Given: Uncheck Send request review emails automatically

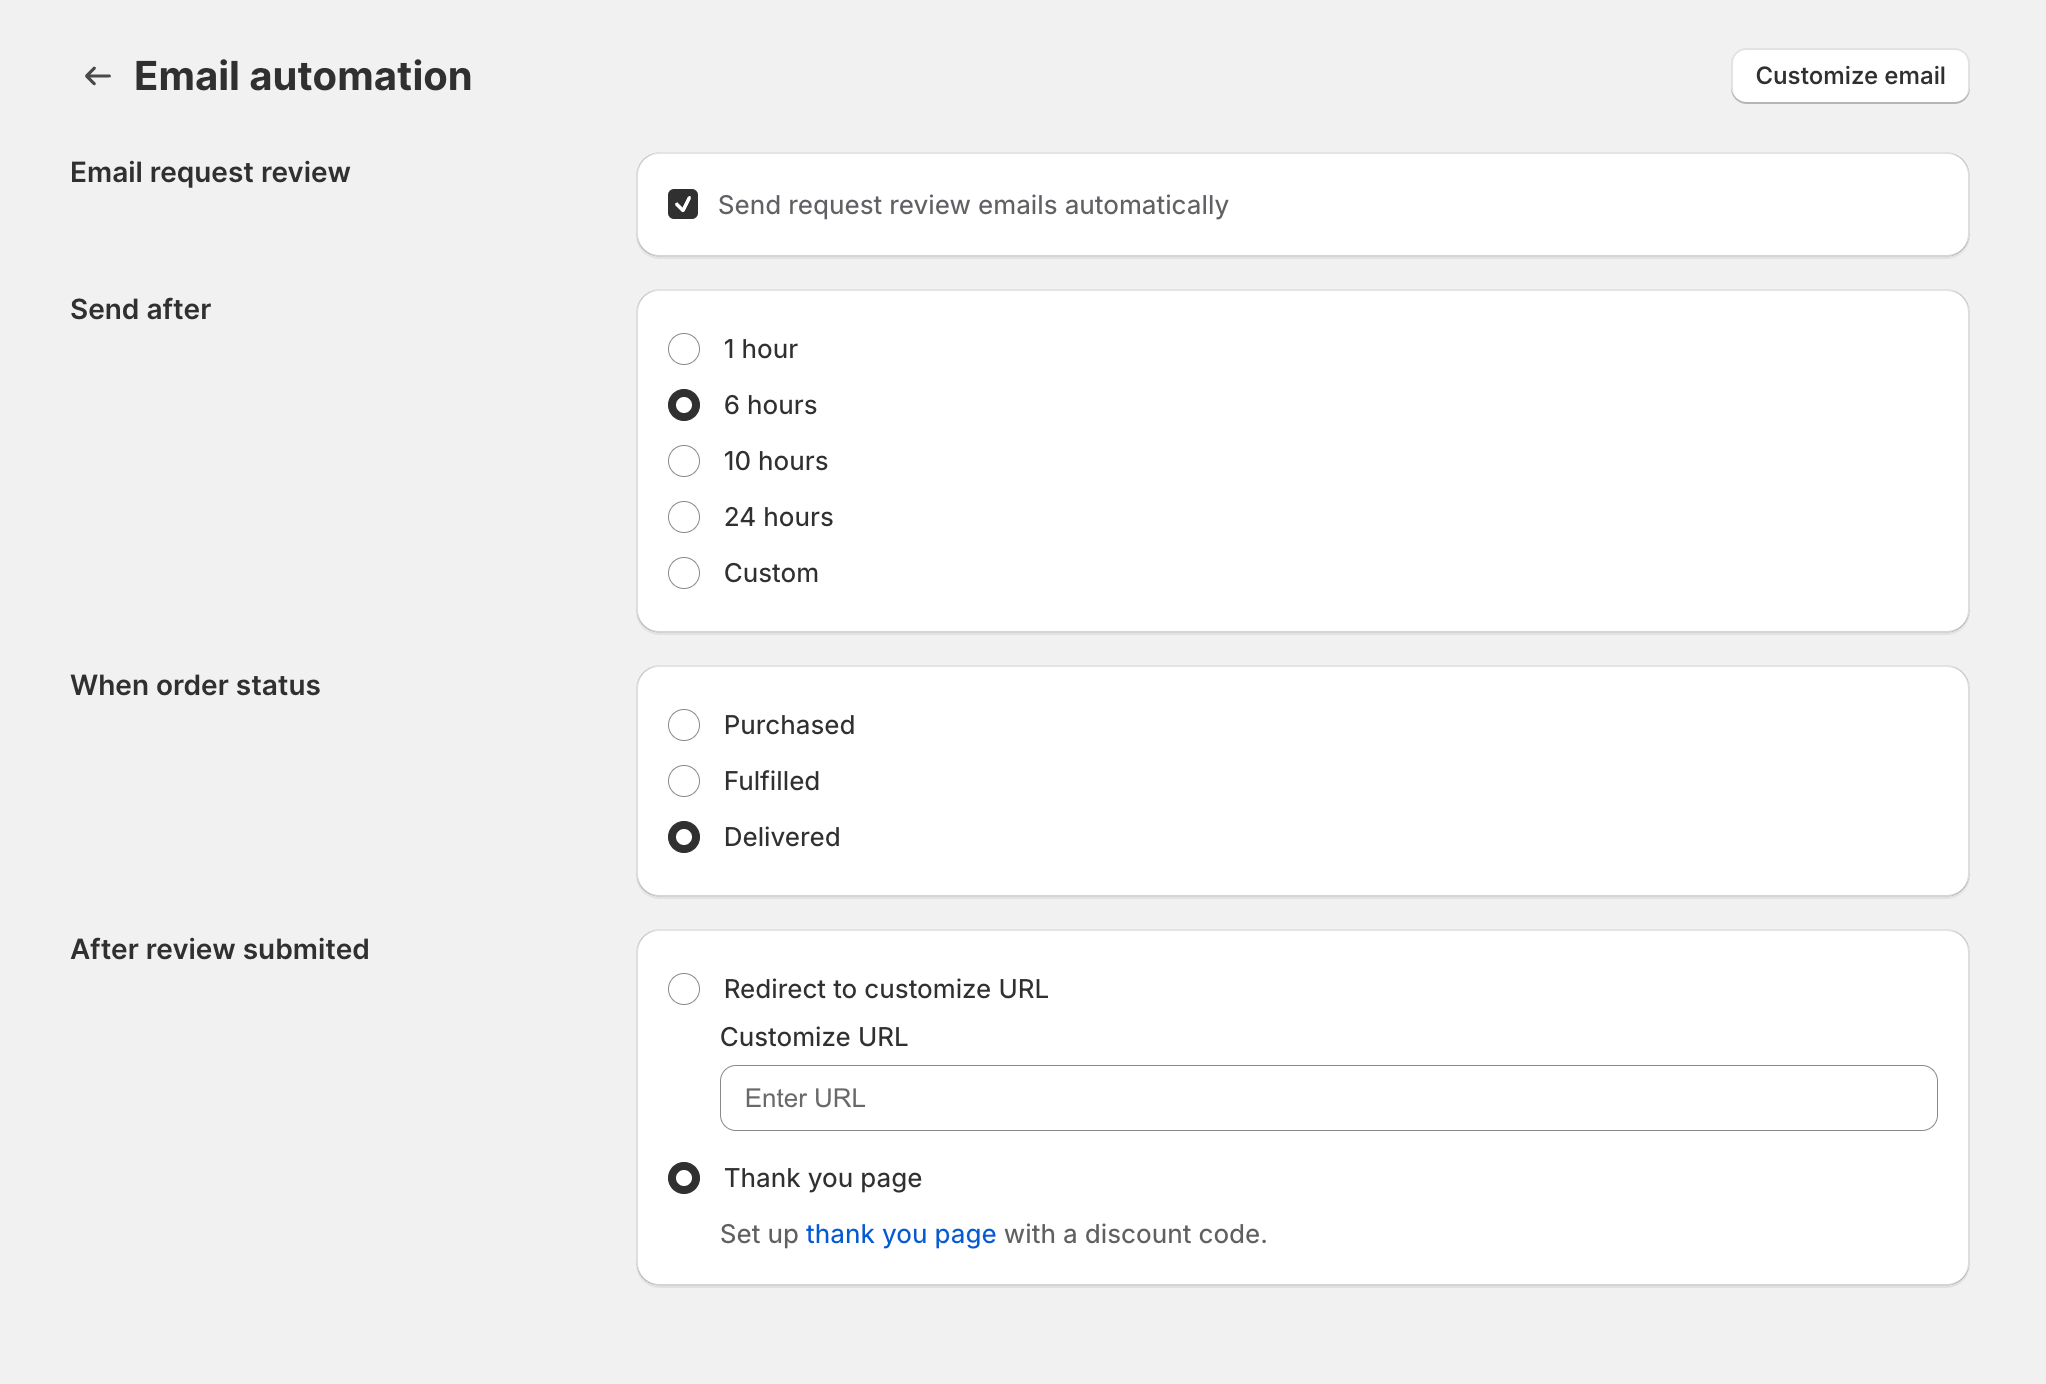Looking at the screenshot, I should [683, 204].
